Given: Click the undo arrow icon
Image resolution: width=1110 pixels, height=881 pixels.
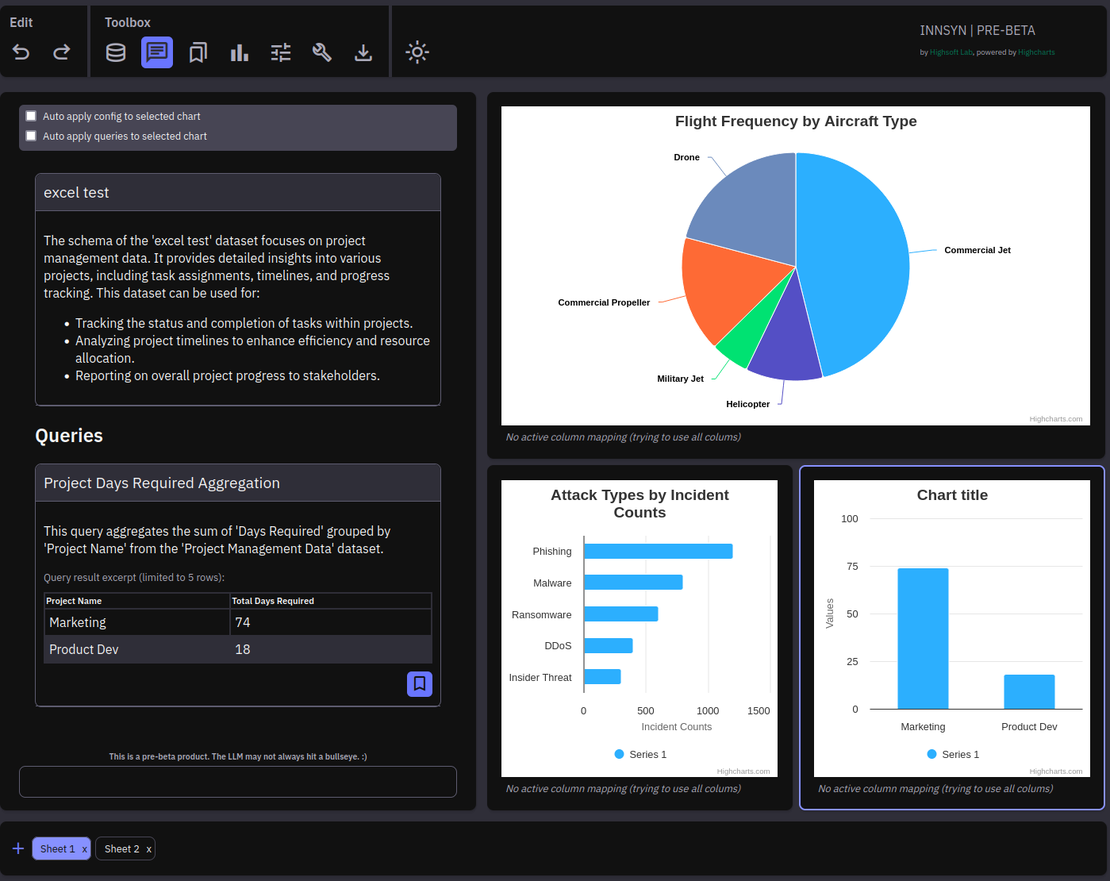Looking at the screenshot, I should 21,53.
